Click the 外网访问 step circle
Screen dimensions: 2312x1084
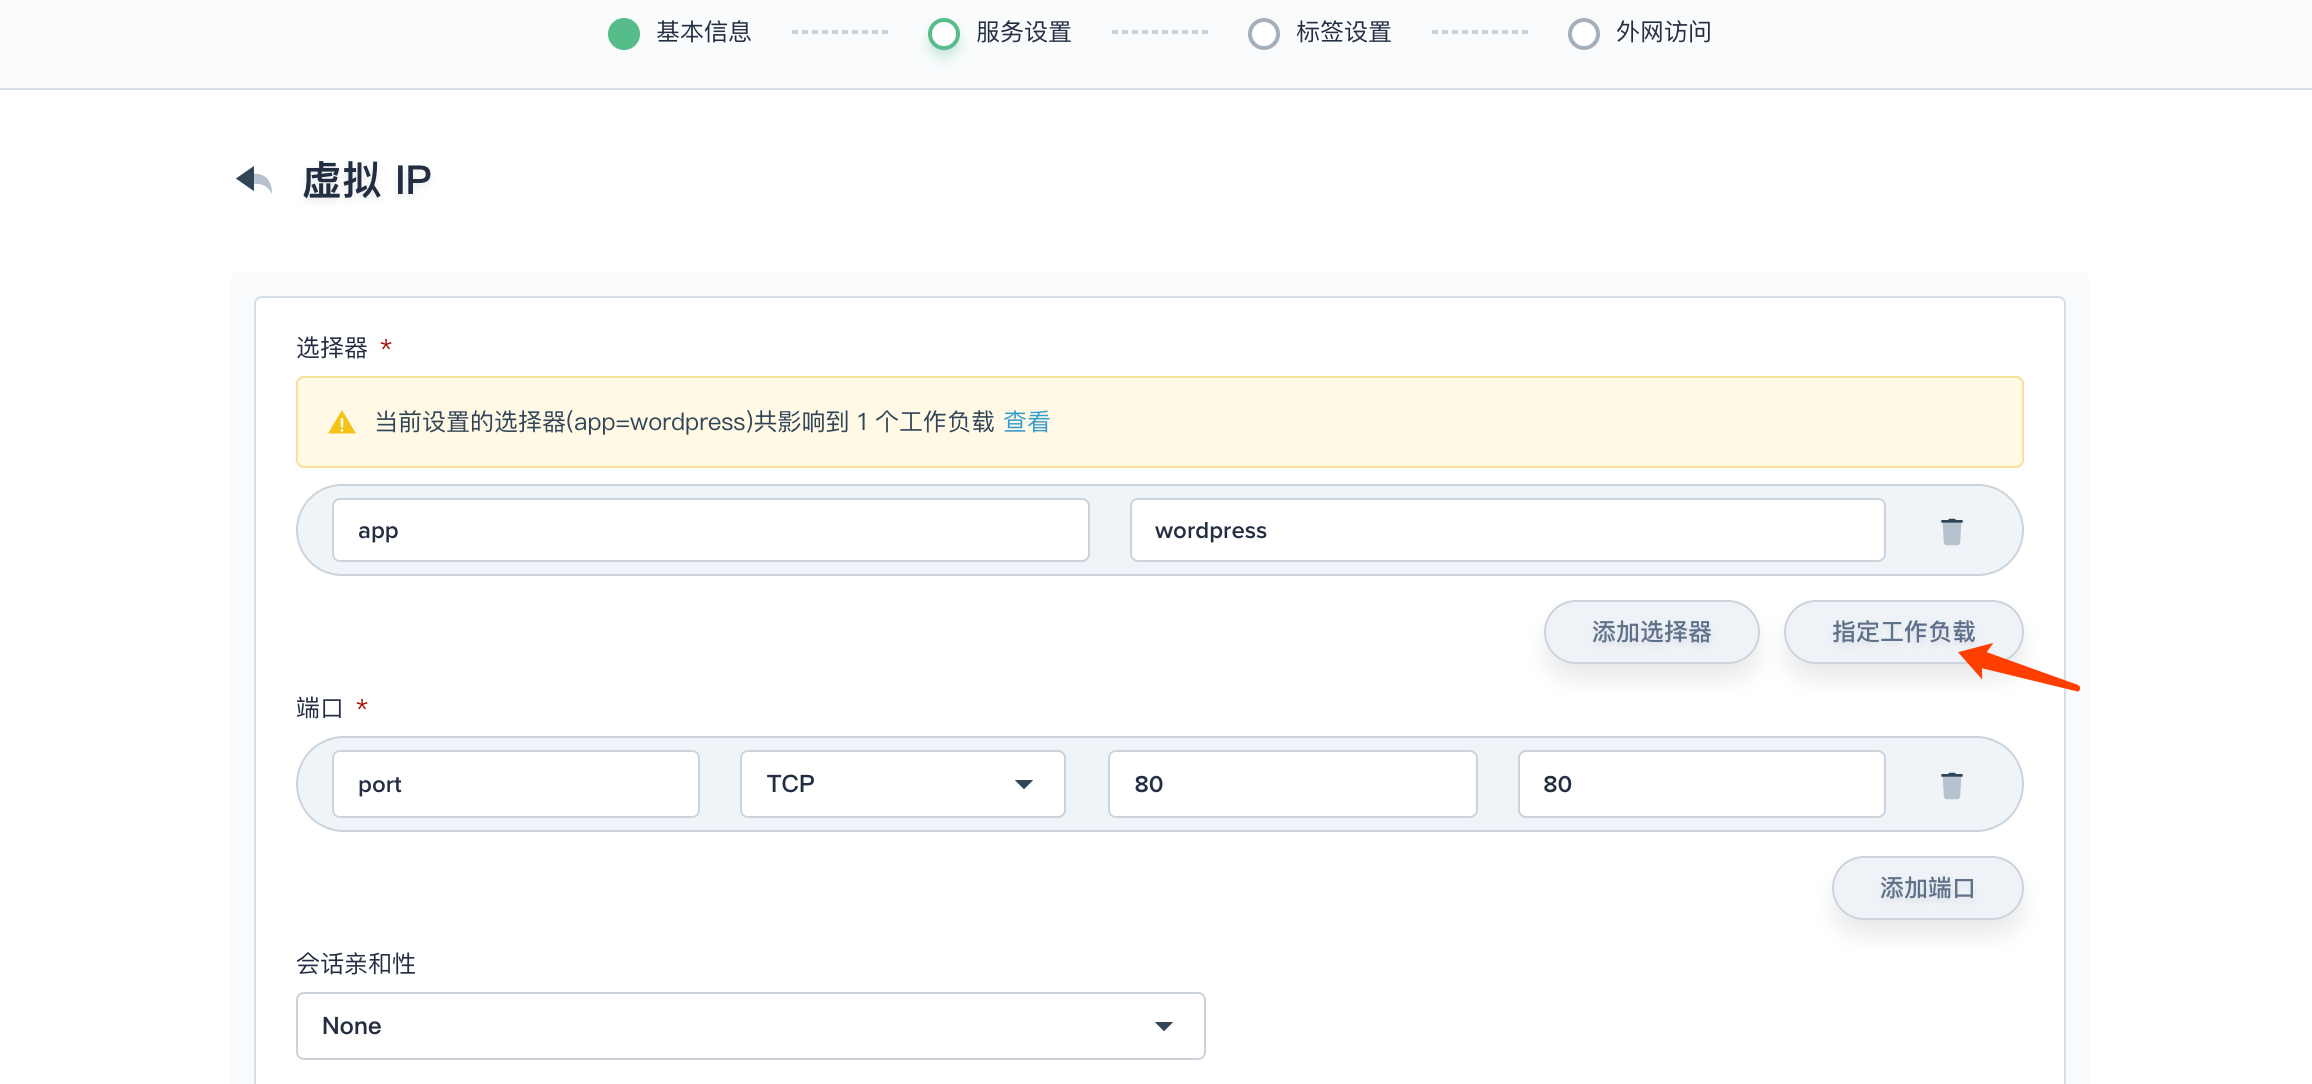click(x=1583, y=33)
